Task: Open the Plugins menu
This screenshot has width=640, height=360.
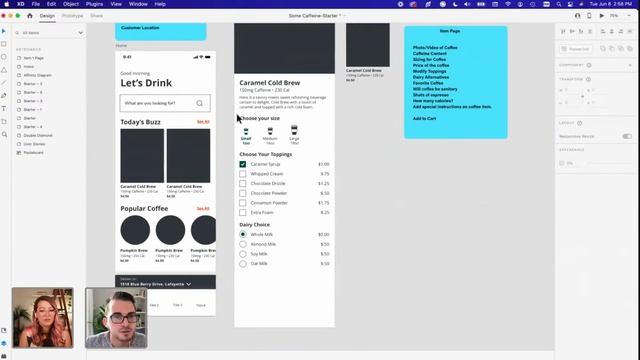Action: click(94, 4)
